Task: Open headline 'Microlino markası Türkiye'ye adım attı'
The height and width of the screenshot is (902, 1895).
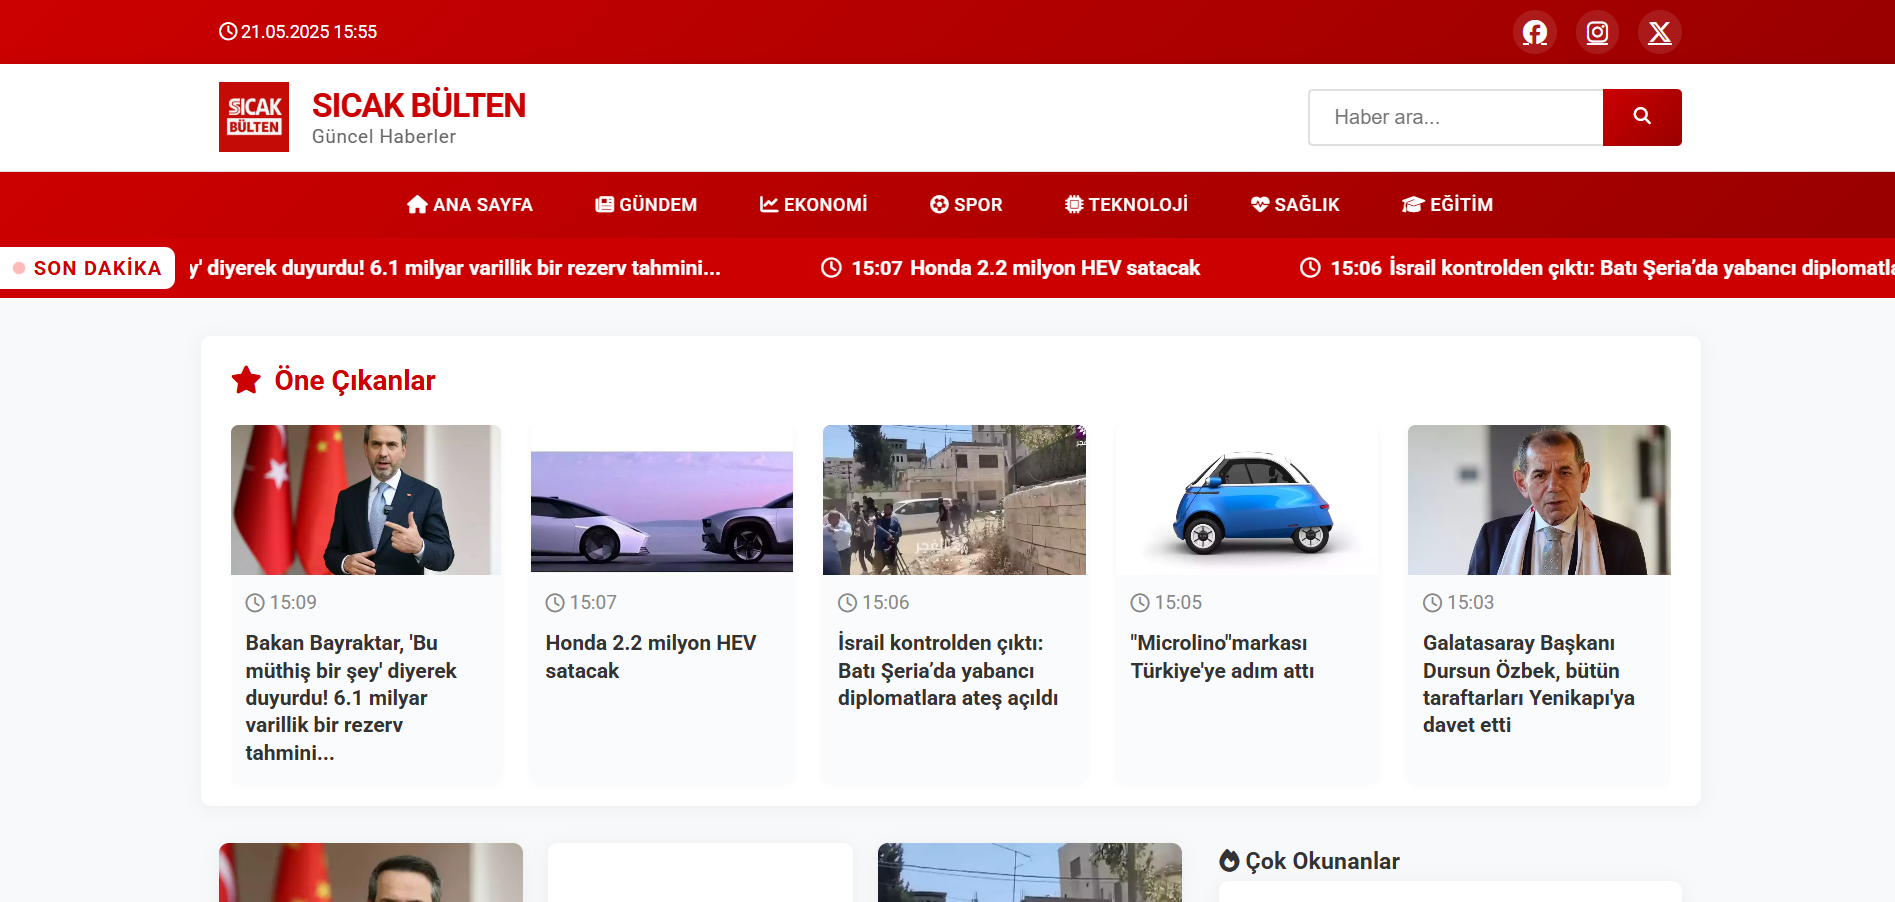Action: coord(1222,657)
